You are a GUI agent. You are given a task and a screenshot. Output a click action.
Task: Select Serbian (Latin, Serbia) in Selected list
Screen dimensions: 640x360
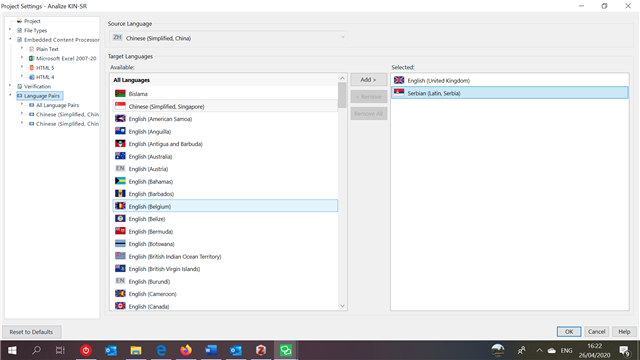pos(510,93)
